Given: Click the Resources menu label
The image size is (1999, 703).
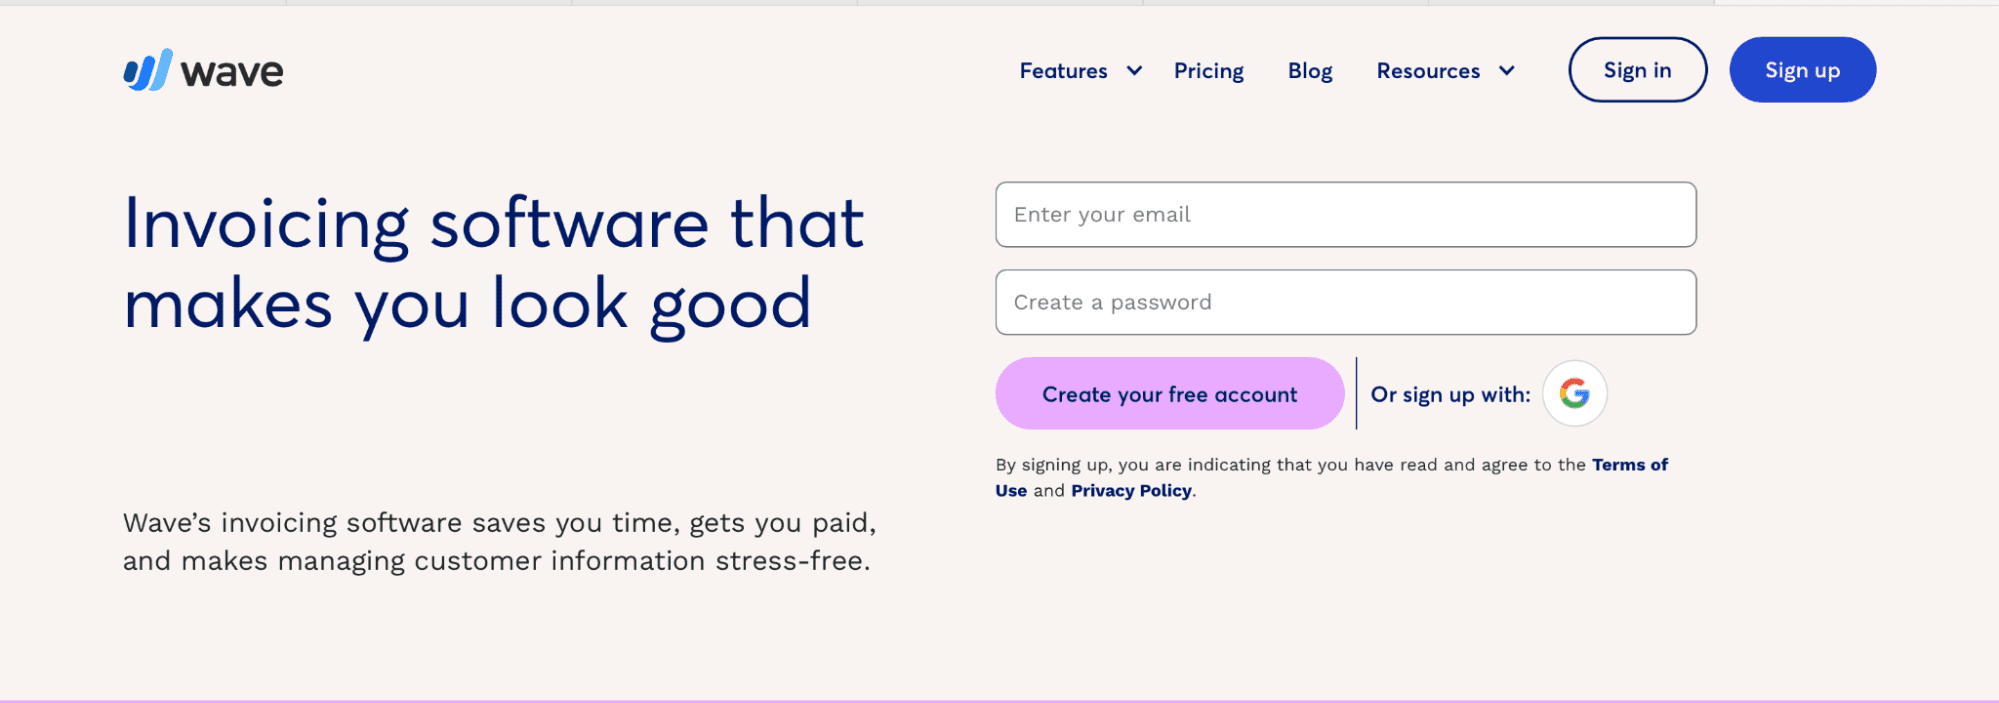Looking at the screenshot, I should point(1428,71).
